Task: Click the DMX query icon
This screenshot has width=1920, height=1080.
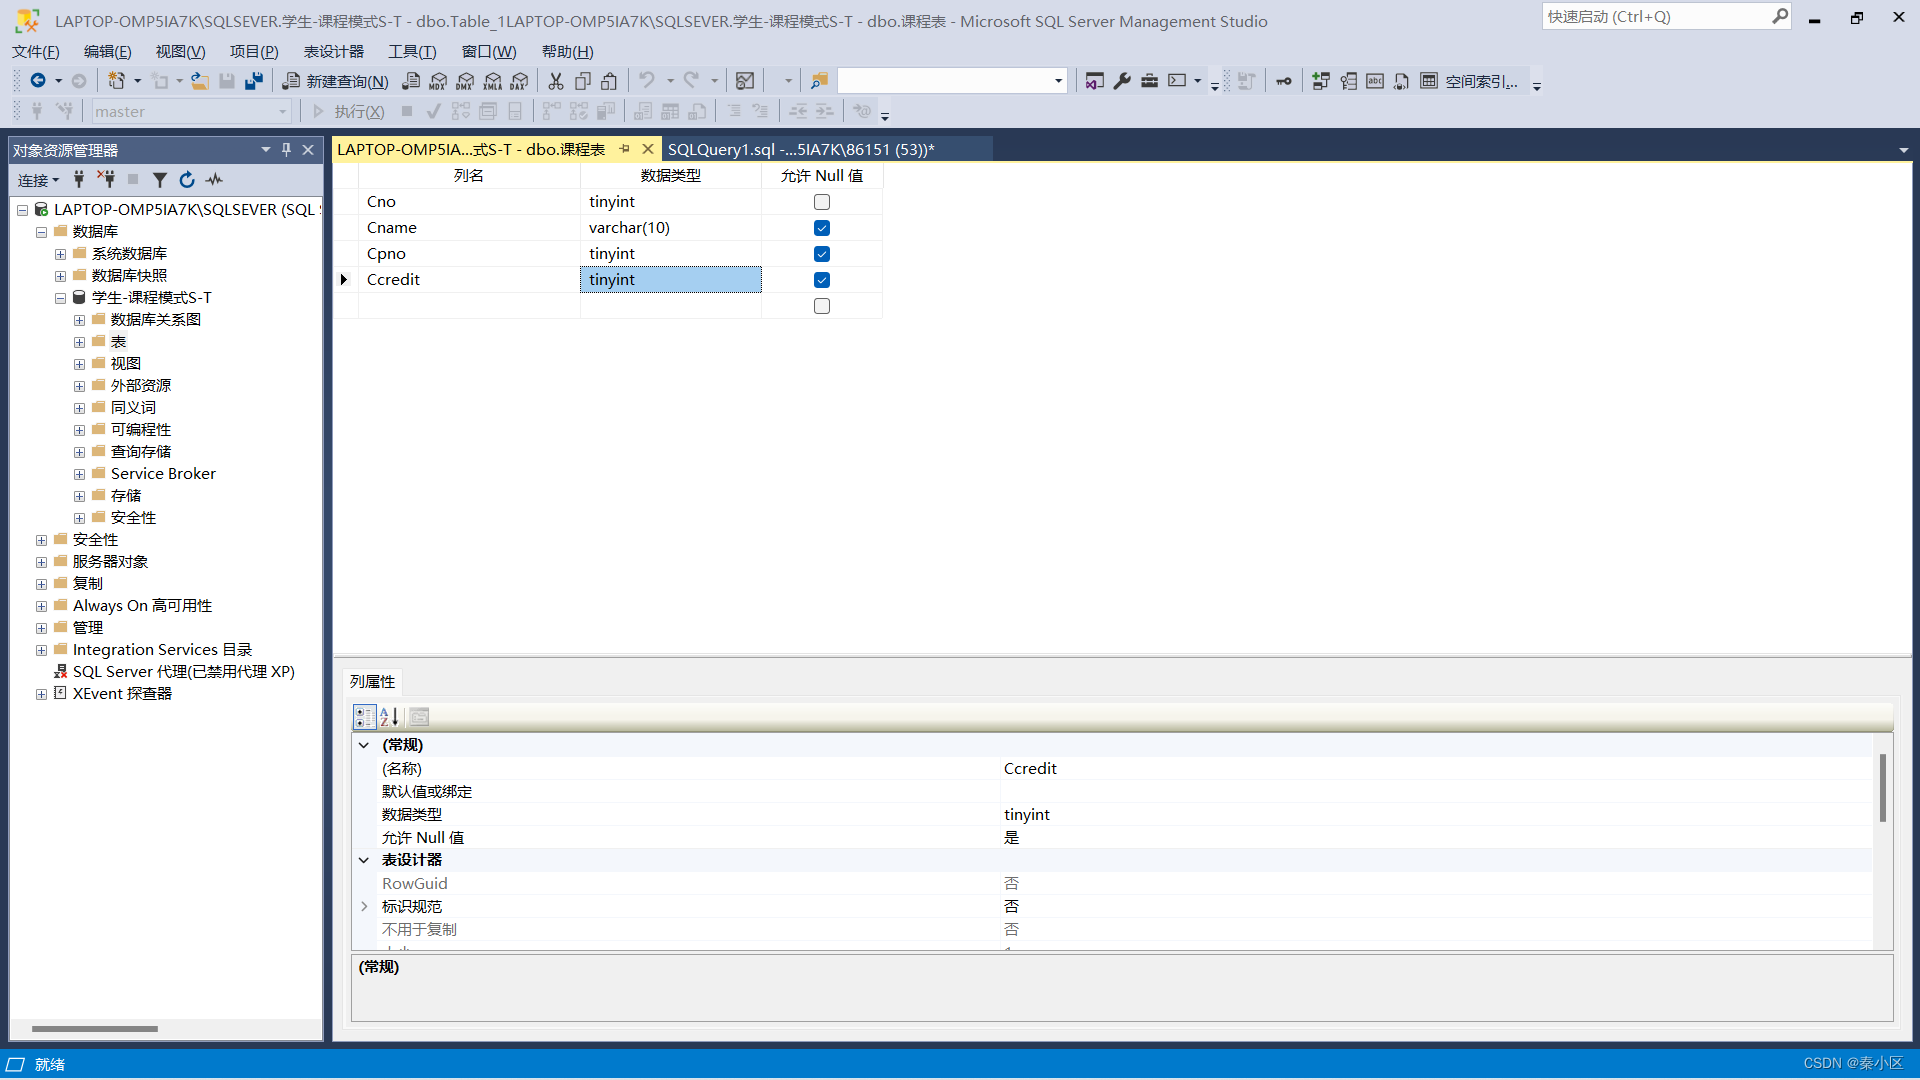Action: pyautogui.click(x=465, y=81)
